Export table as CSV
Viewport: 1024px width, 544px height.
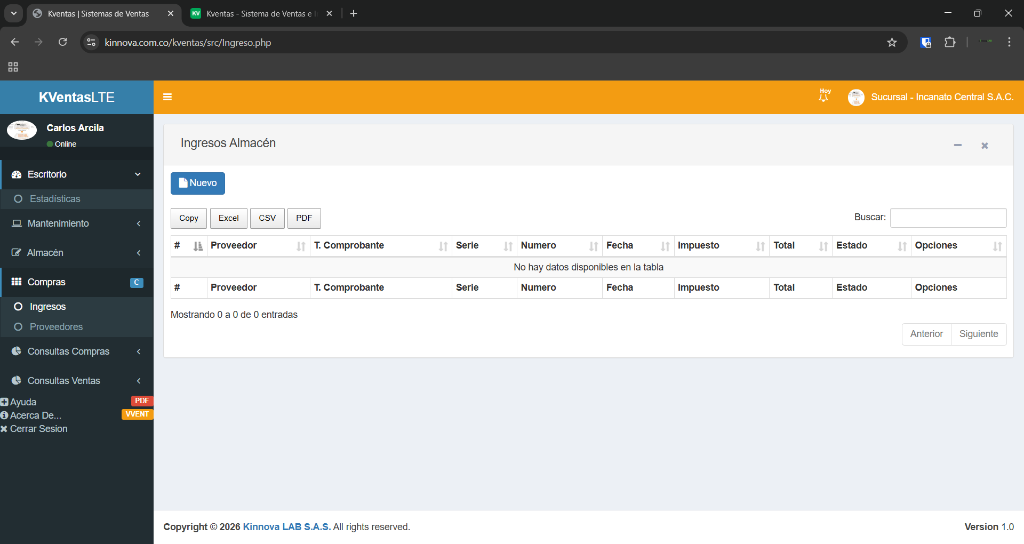[267, 218]
